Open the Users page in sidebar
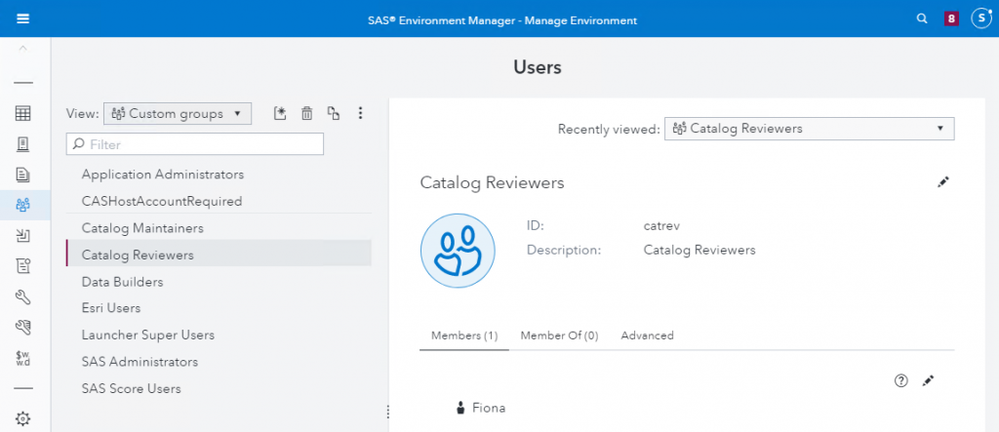 tap(23, 205)
